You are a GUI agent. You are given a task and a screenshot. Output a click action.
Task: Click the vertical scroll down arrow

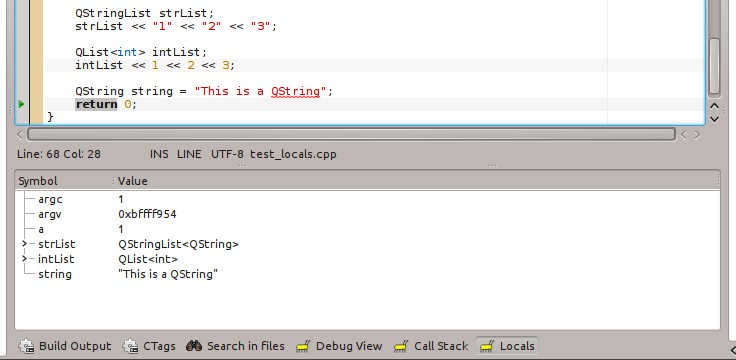coord(714,119)
